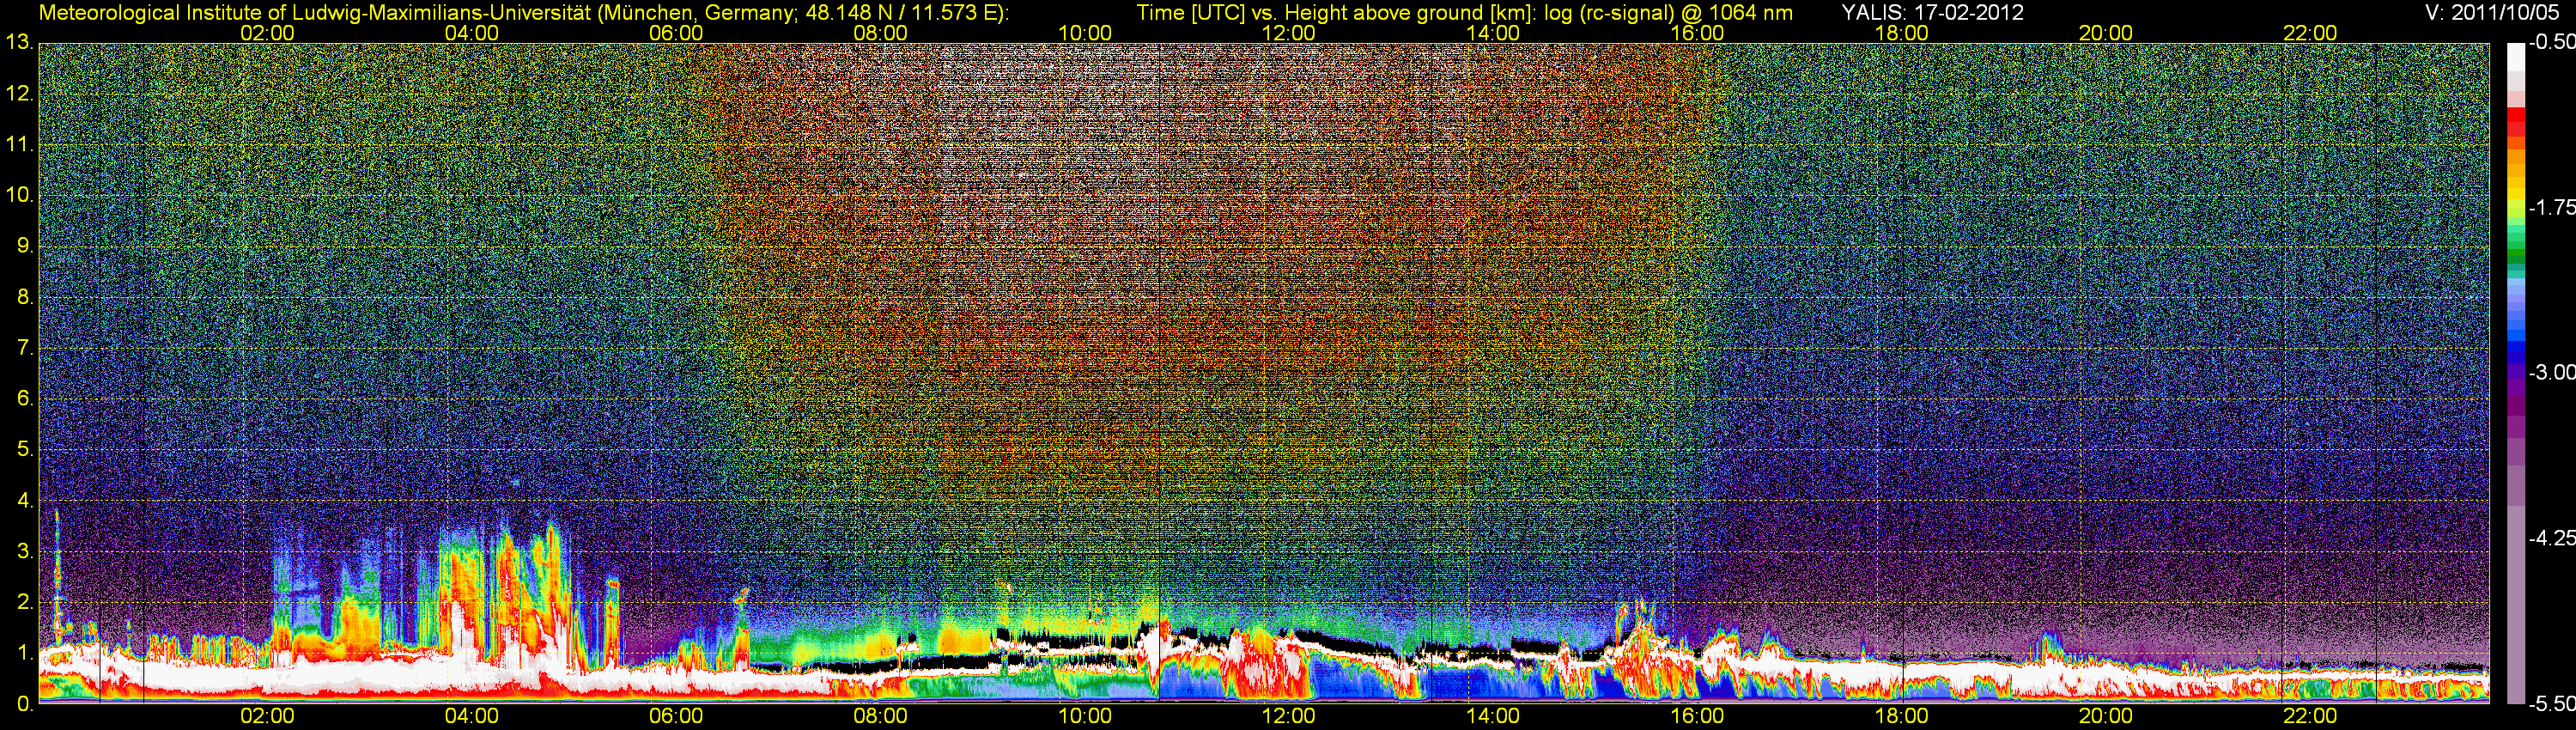Image resolution: width=2576 pixels, height=730 pixels.
Task: Pick the dark blue band of the color scale
Action: [x=2516, y=355]
